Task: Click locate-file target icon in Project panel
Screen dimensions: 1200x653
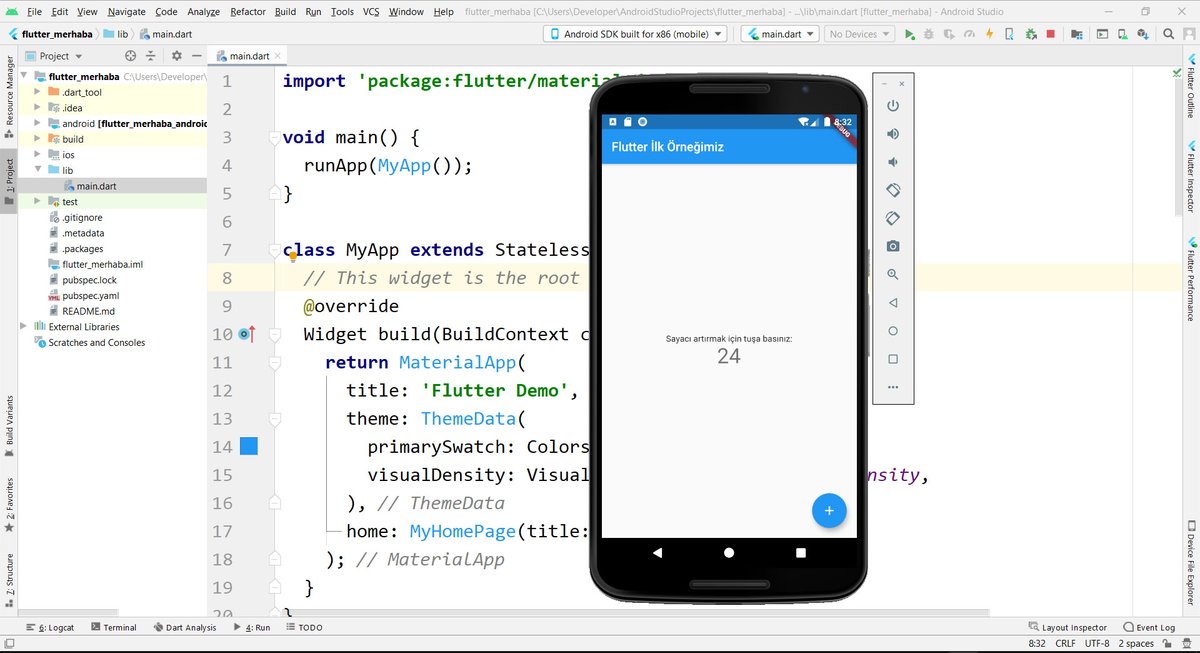Action: 130,56
